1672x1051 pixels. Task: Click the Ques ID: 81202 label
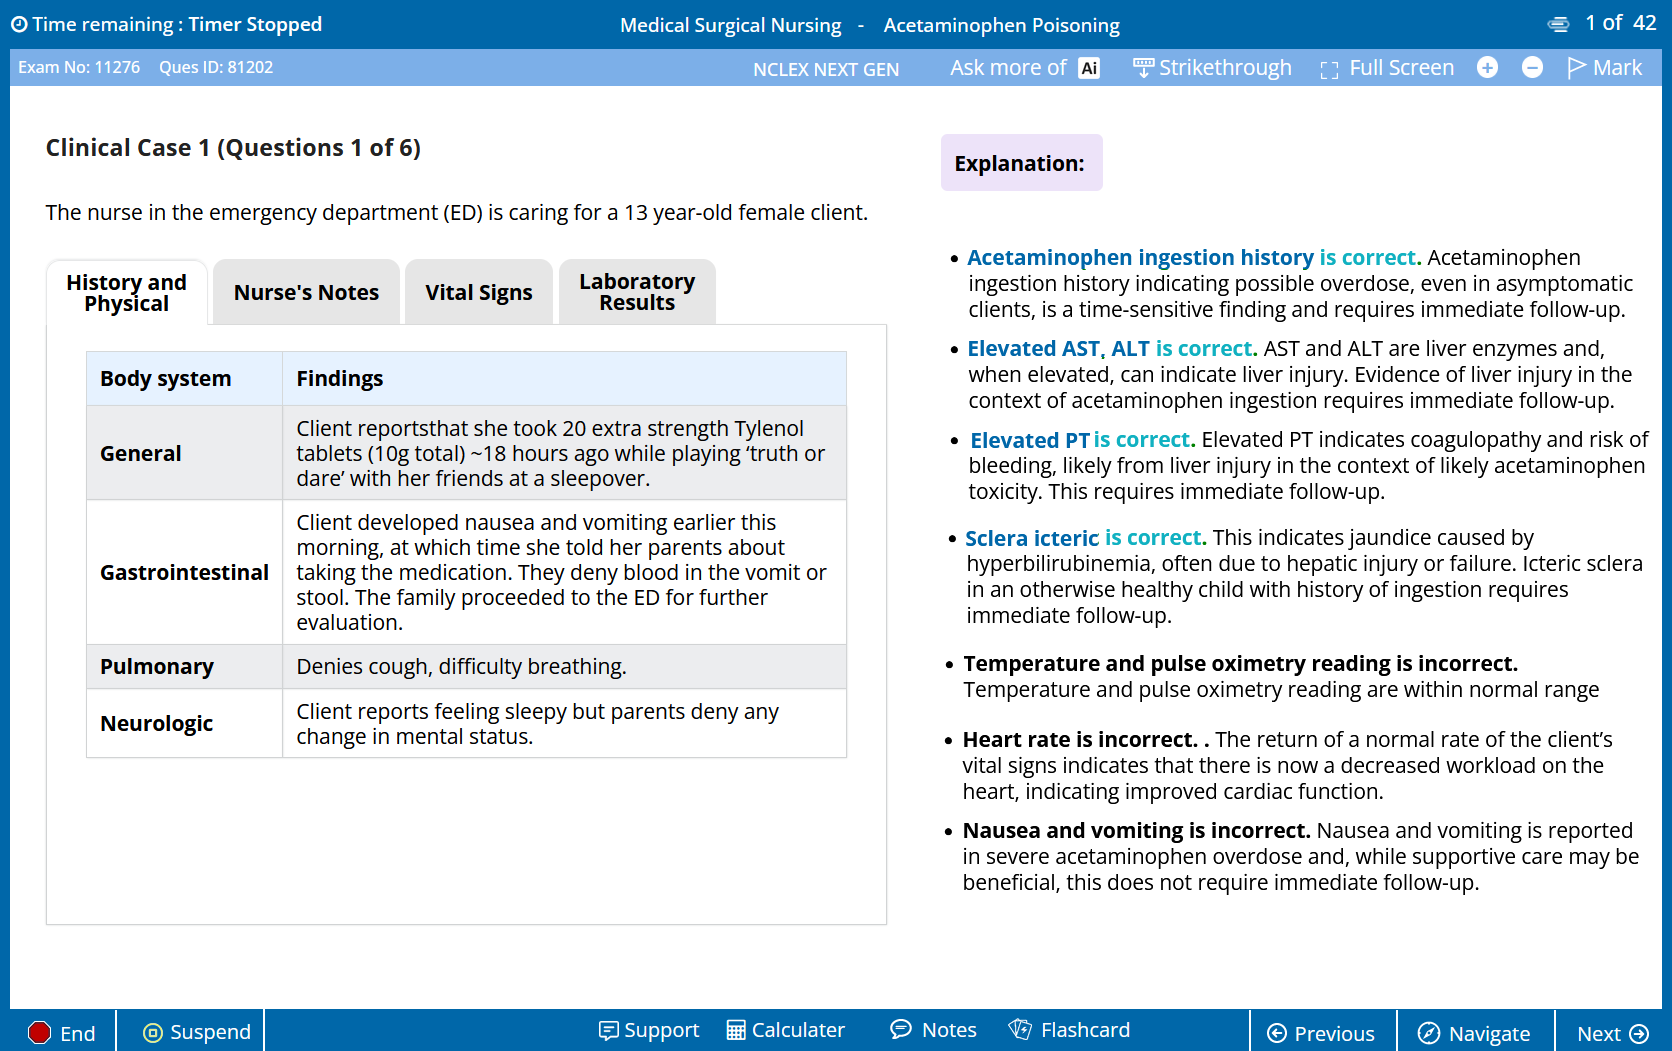click(x=216, y=67)
